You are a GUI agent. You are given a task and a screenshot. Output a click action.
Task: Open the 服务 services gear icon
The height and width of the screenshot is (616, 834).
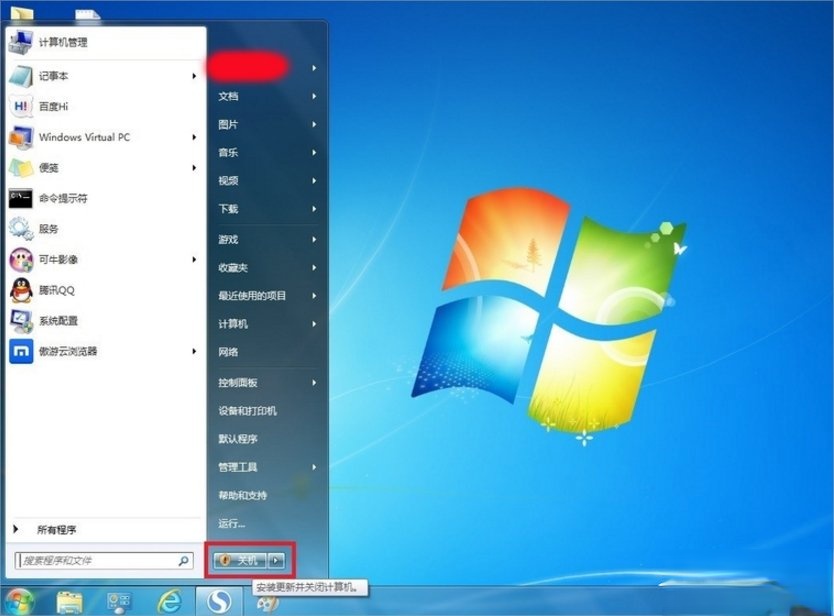(x=21, y=229)
